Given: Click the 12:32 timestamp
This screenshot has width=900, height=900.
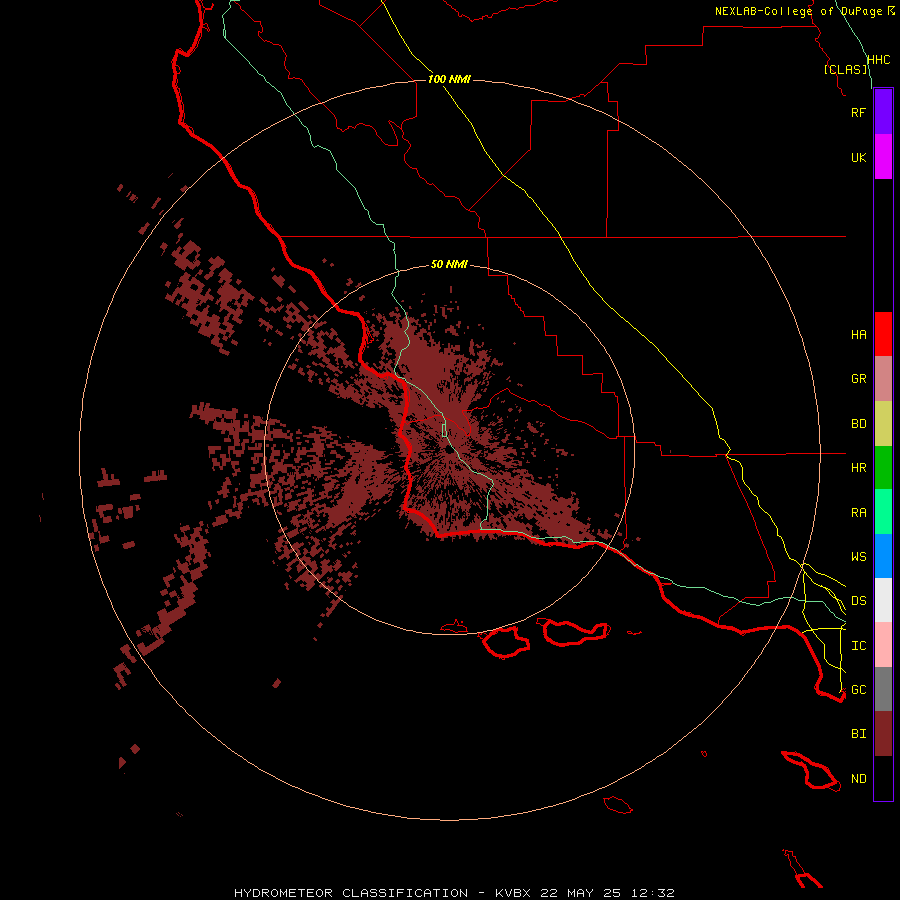Looking at the screenshot, I should [x=653, y=893].
